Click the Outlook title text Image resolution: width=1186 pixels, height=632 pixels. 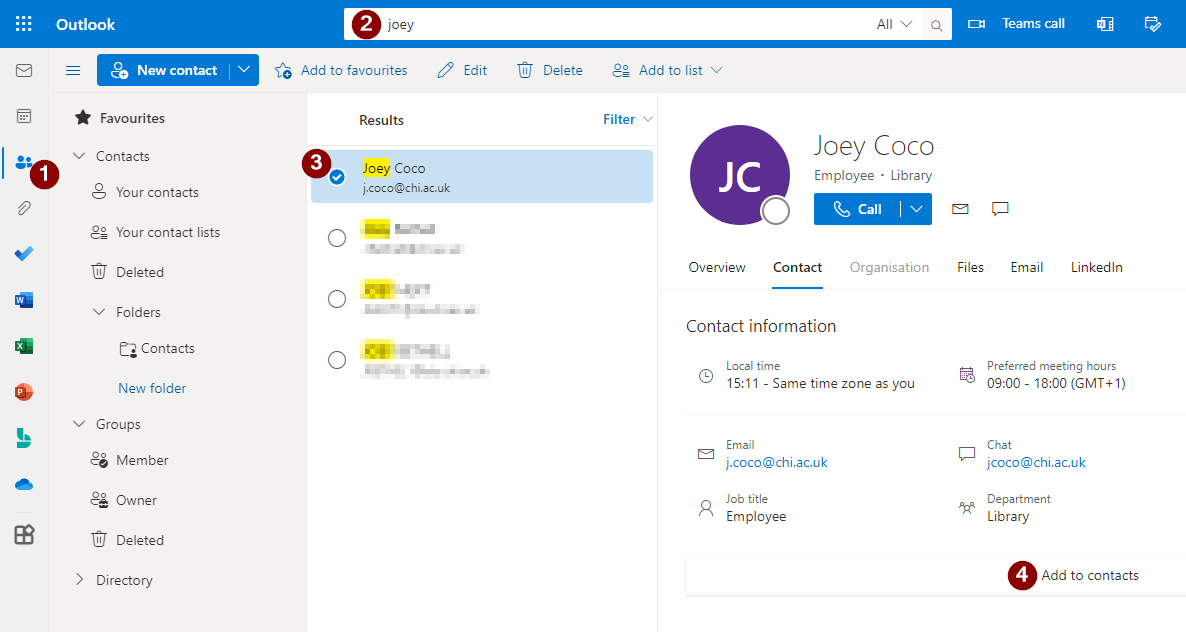coord(85,24)
